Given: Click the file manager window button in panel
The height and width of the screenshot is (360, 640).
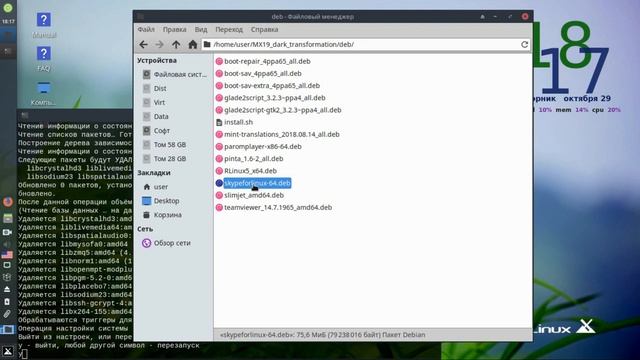Looking at the screenshot, I should (7, 329).
